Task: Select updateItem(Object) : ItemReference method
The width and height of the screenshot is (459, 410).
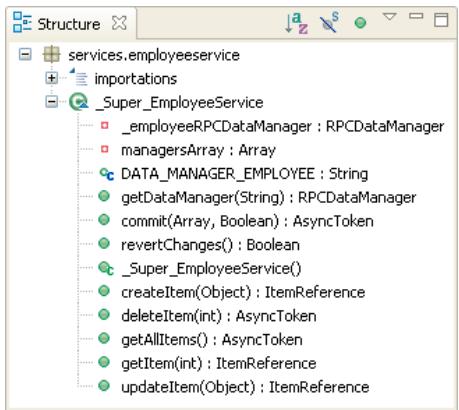Action: 245,387
